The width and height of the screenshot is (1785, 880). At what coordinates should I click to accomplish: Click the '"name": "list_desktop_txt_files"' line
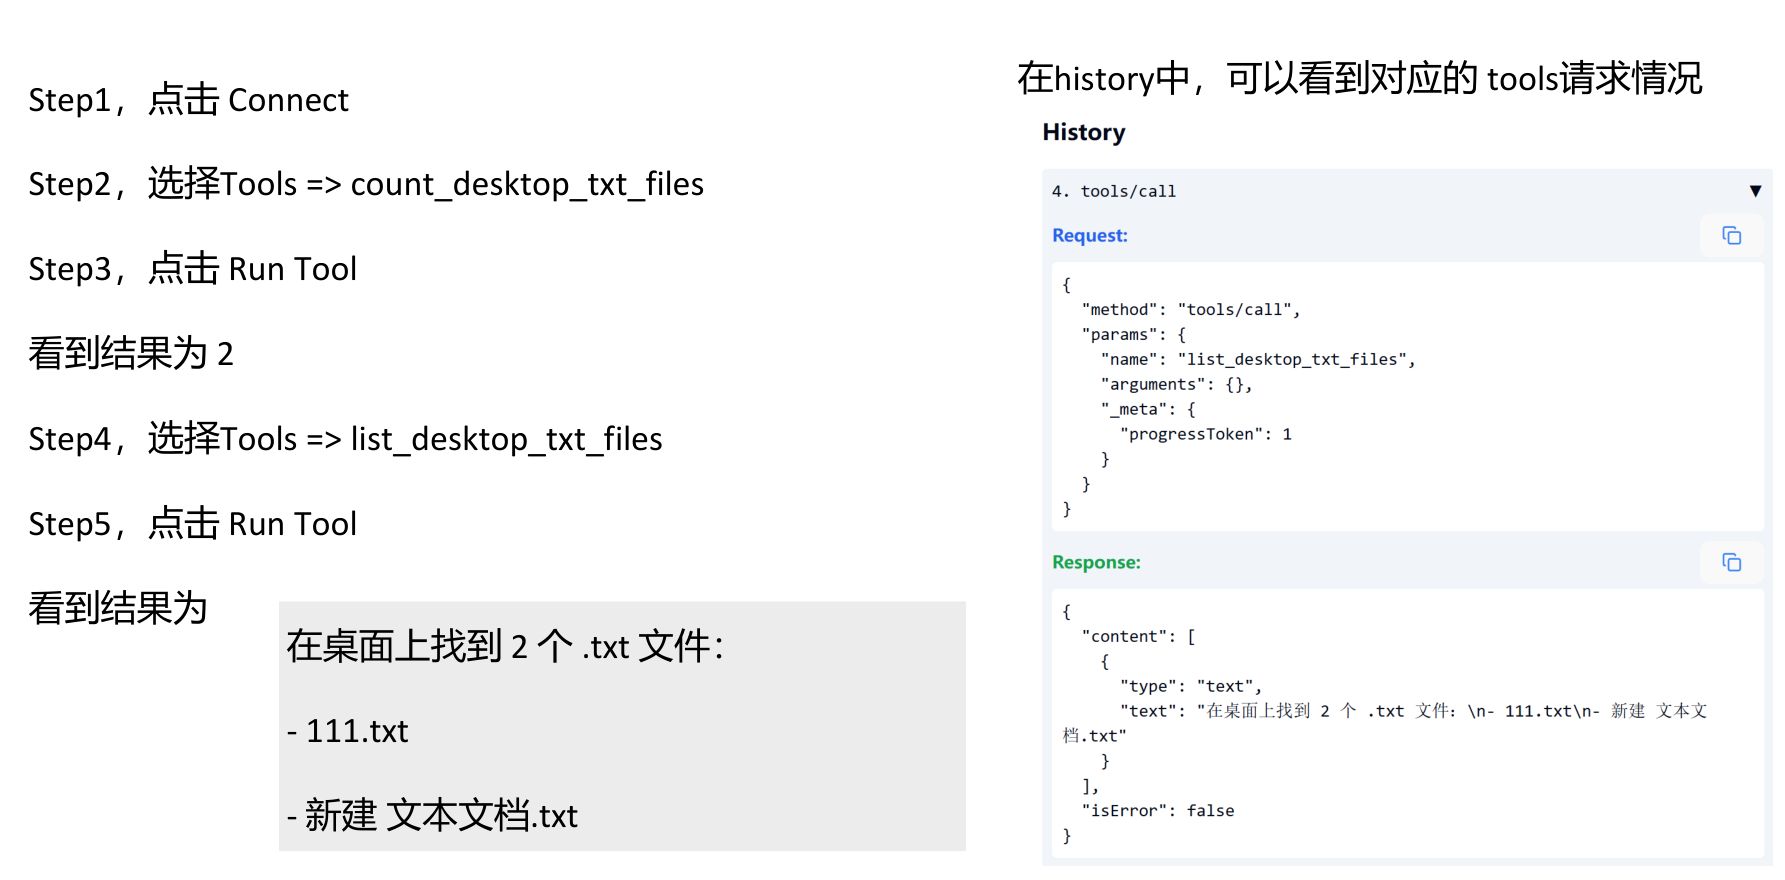[x=1258, y=359]
